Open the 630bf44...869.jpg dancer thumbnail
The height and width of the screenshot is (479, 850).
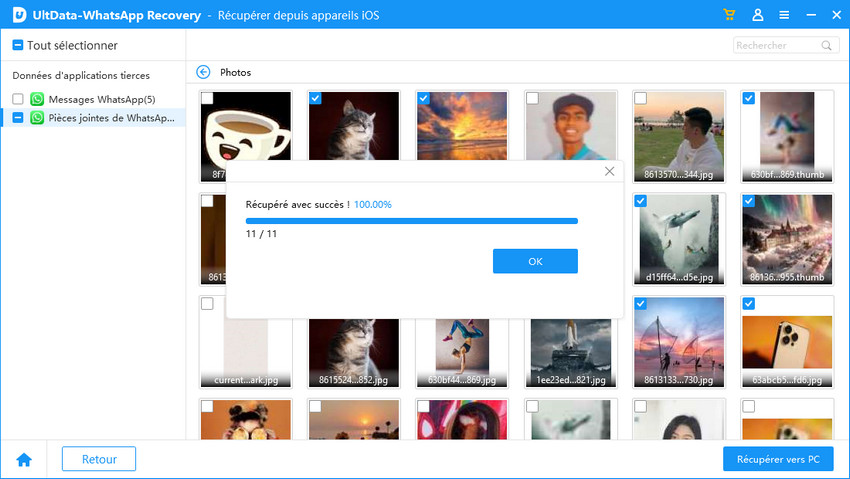click(x=462, y=352)
